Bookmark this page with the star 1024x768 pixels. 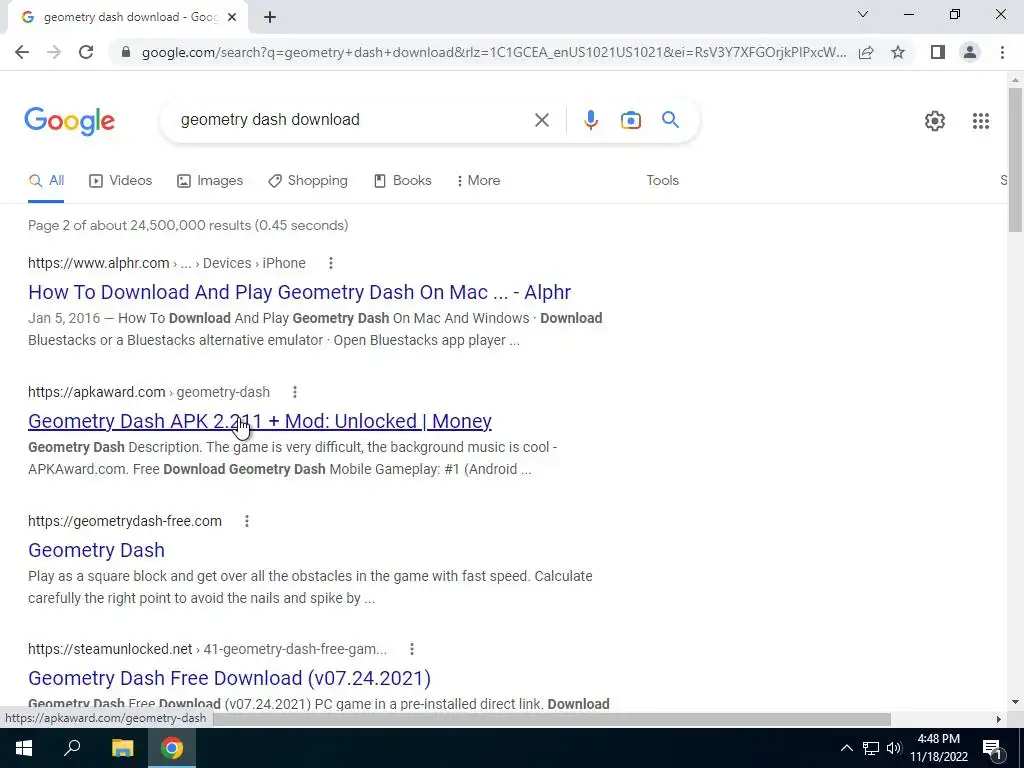point(898,52)
